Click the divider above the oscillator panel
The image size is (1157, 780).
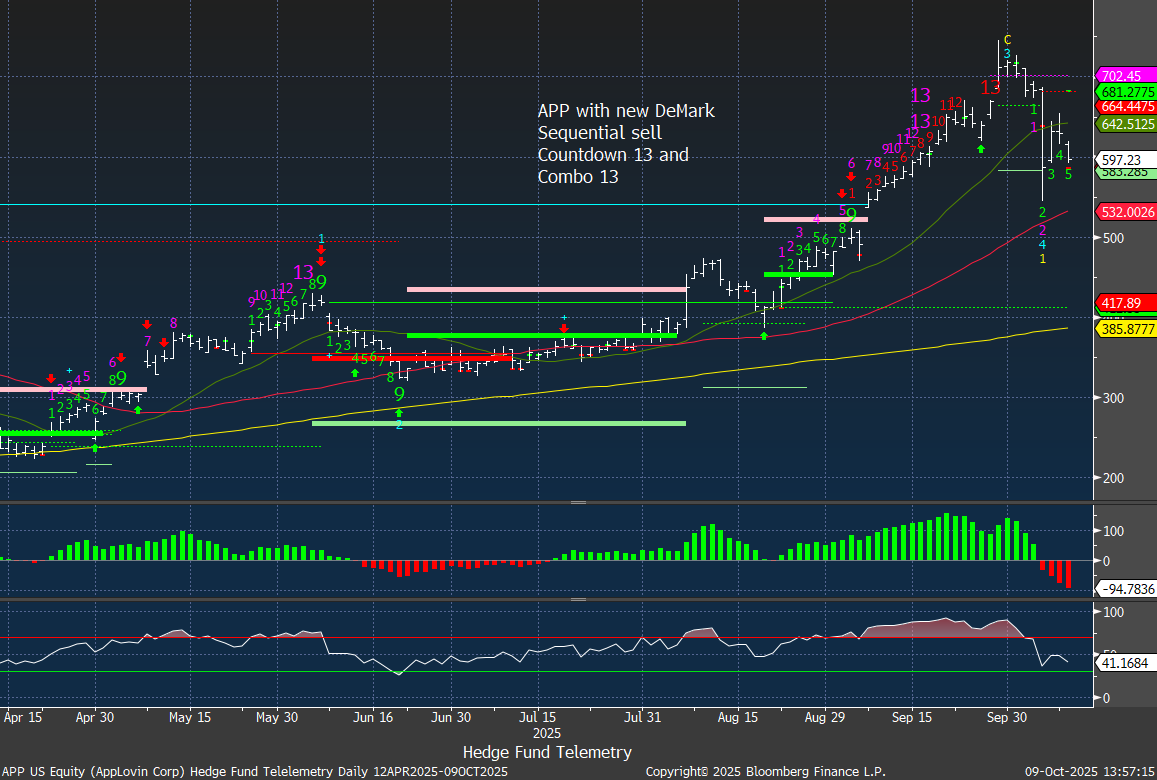[578, 599]
